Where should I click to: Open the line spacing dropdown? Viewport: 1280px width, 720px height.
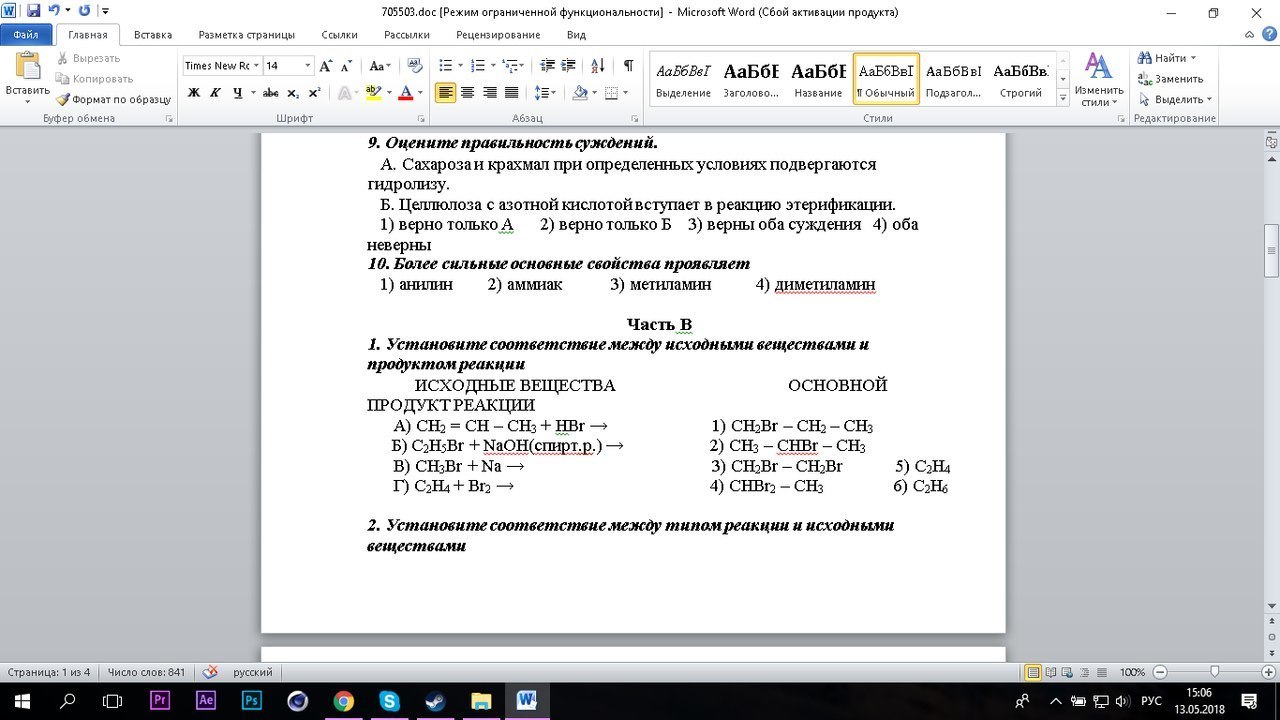pos(545,93)
